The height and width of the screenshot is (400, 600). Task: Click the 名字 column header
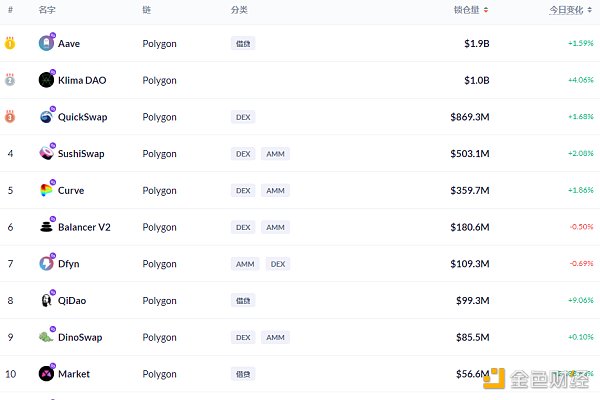(x=47, y=10)
